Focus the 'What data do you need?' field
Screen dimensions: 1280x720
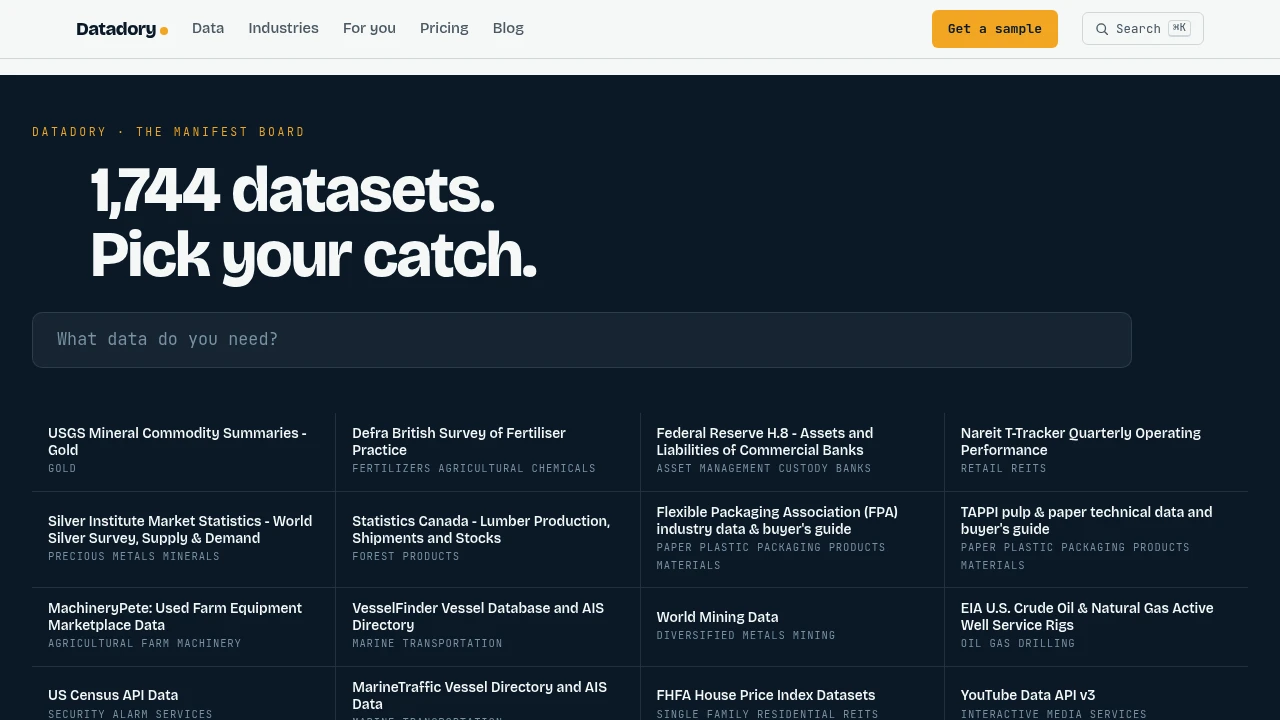point(582,340)
